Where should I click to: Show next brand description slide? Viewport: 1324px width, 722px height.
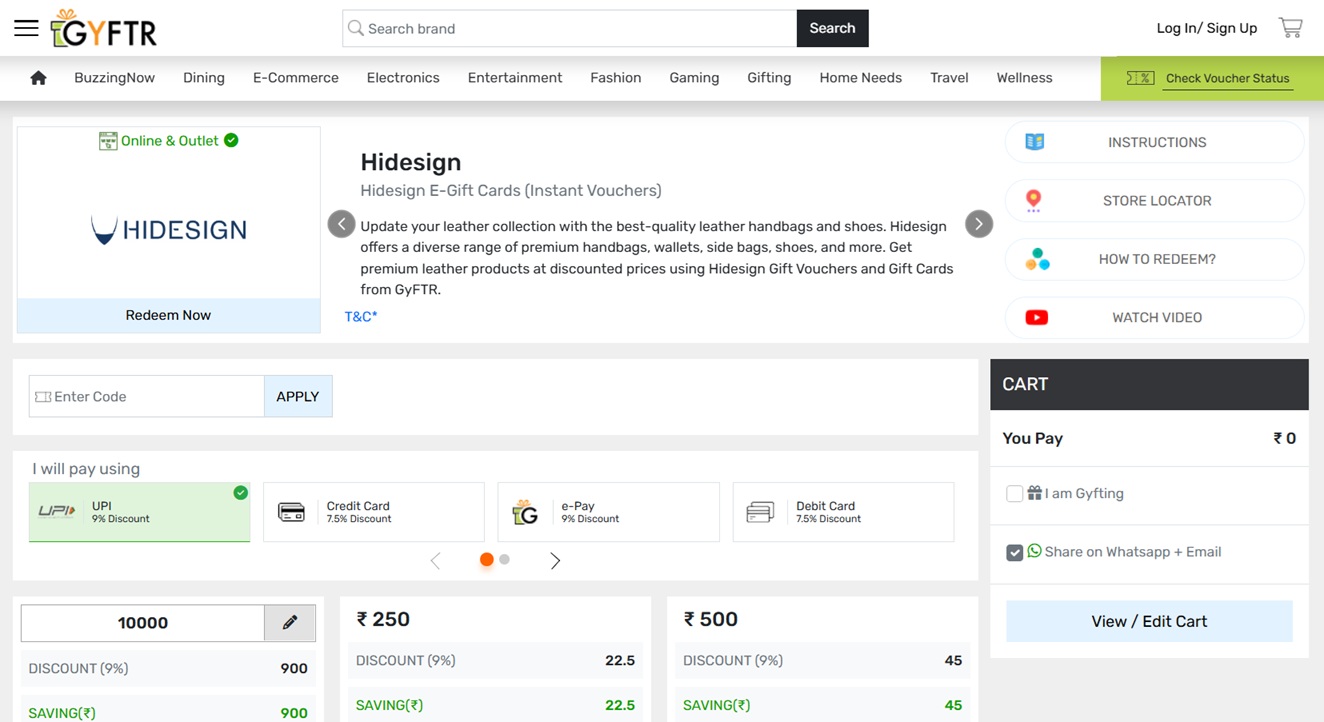(978, 224)
